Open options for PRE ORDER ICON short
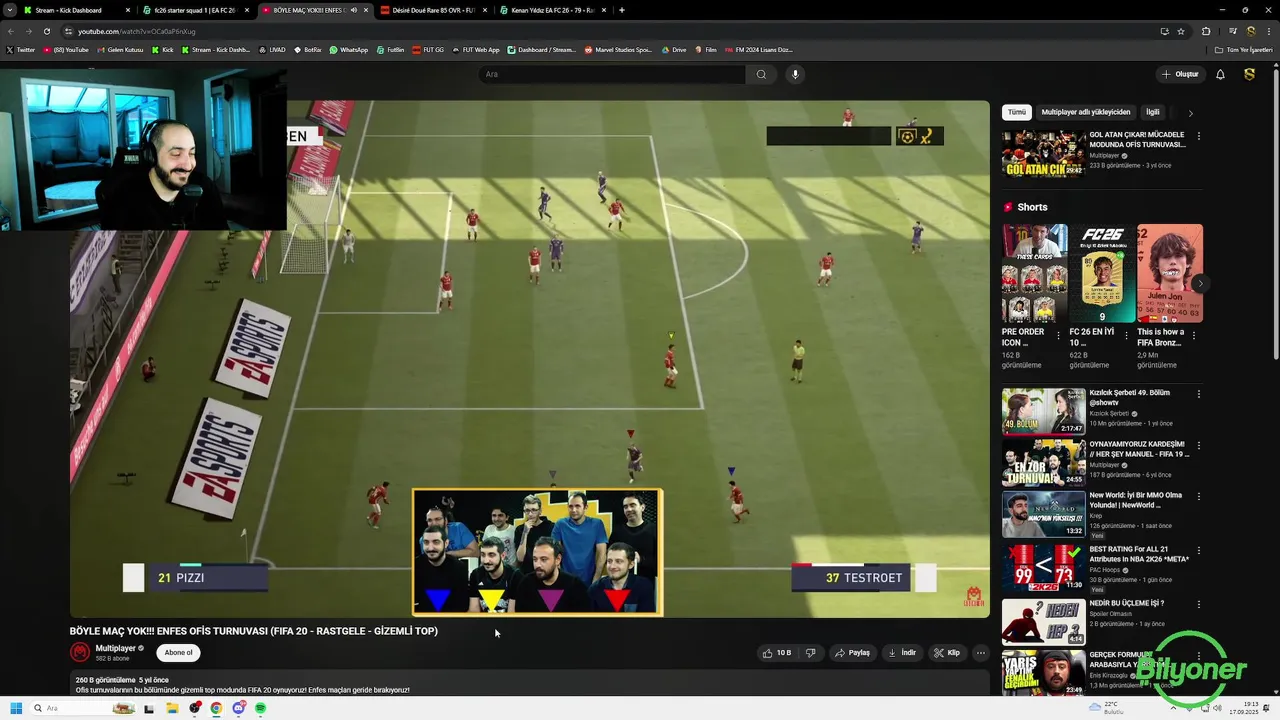The height and width of the screenshot is (720, 1280). coord(1058,337)
